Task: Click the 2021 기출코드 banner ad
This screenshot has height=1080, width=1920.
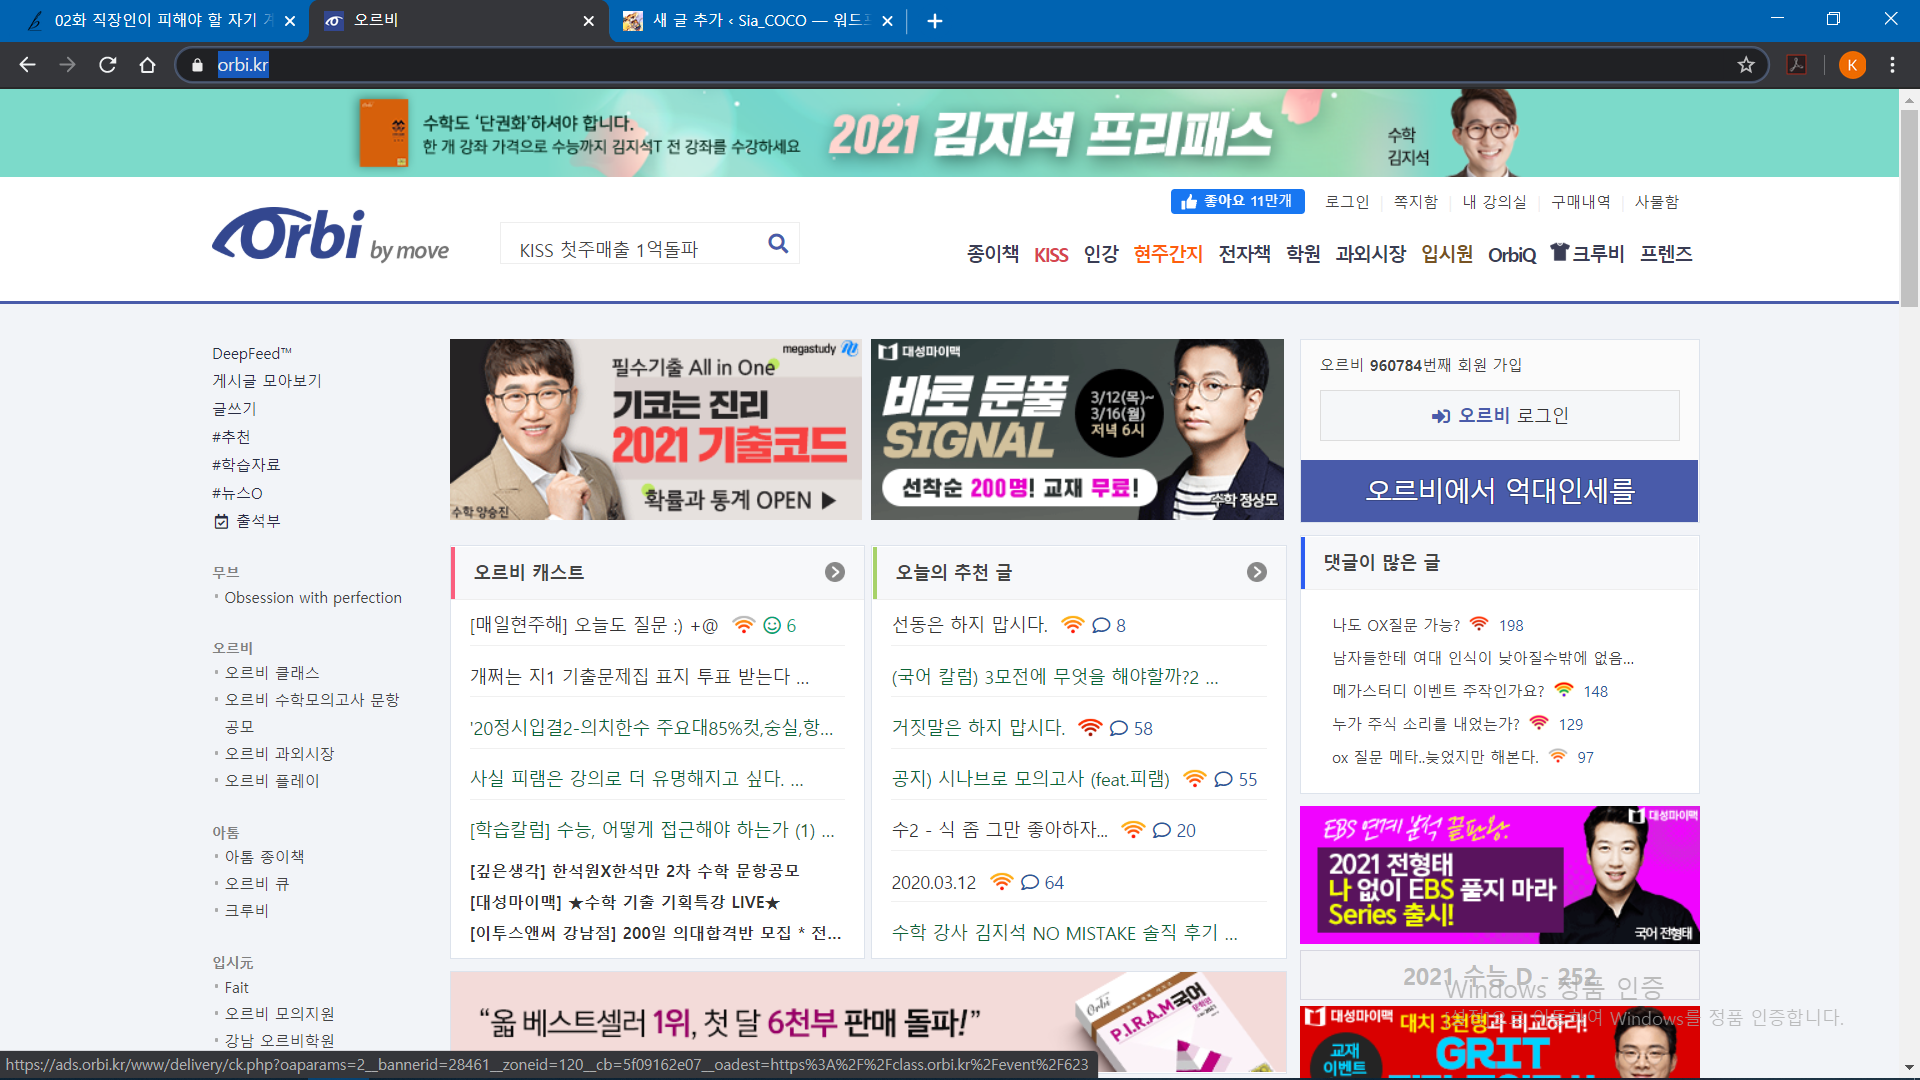Action: pyautogui.click(x=655, y=429)
